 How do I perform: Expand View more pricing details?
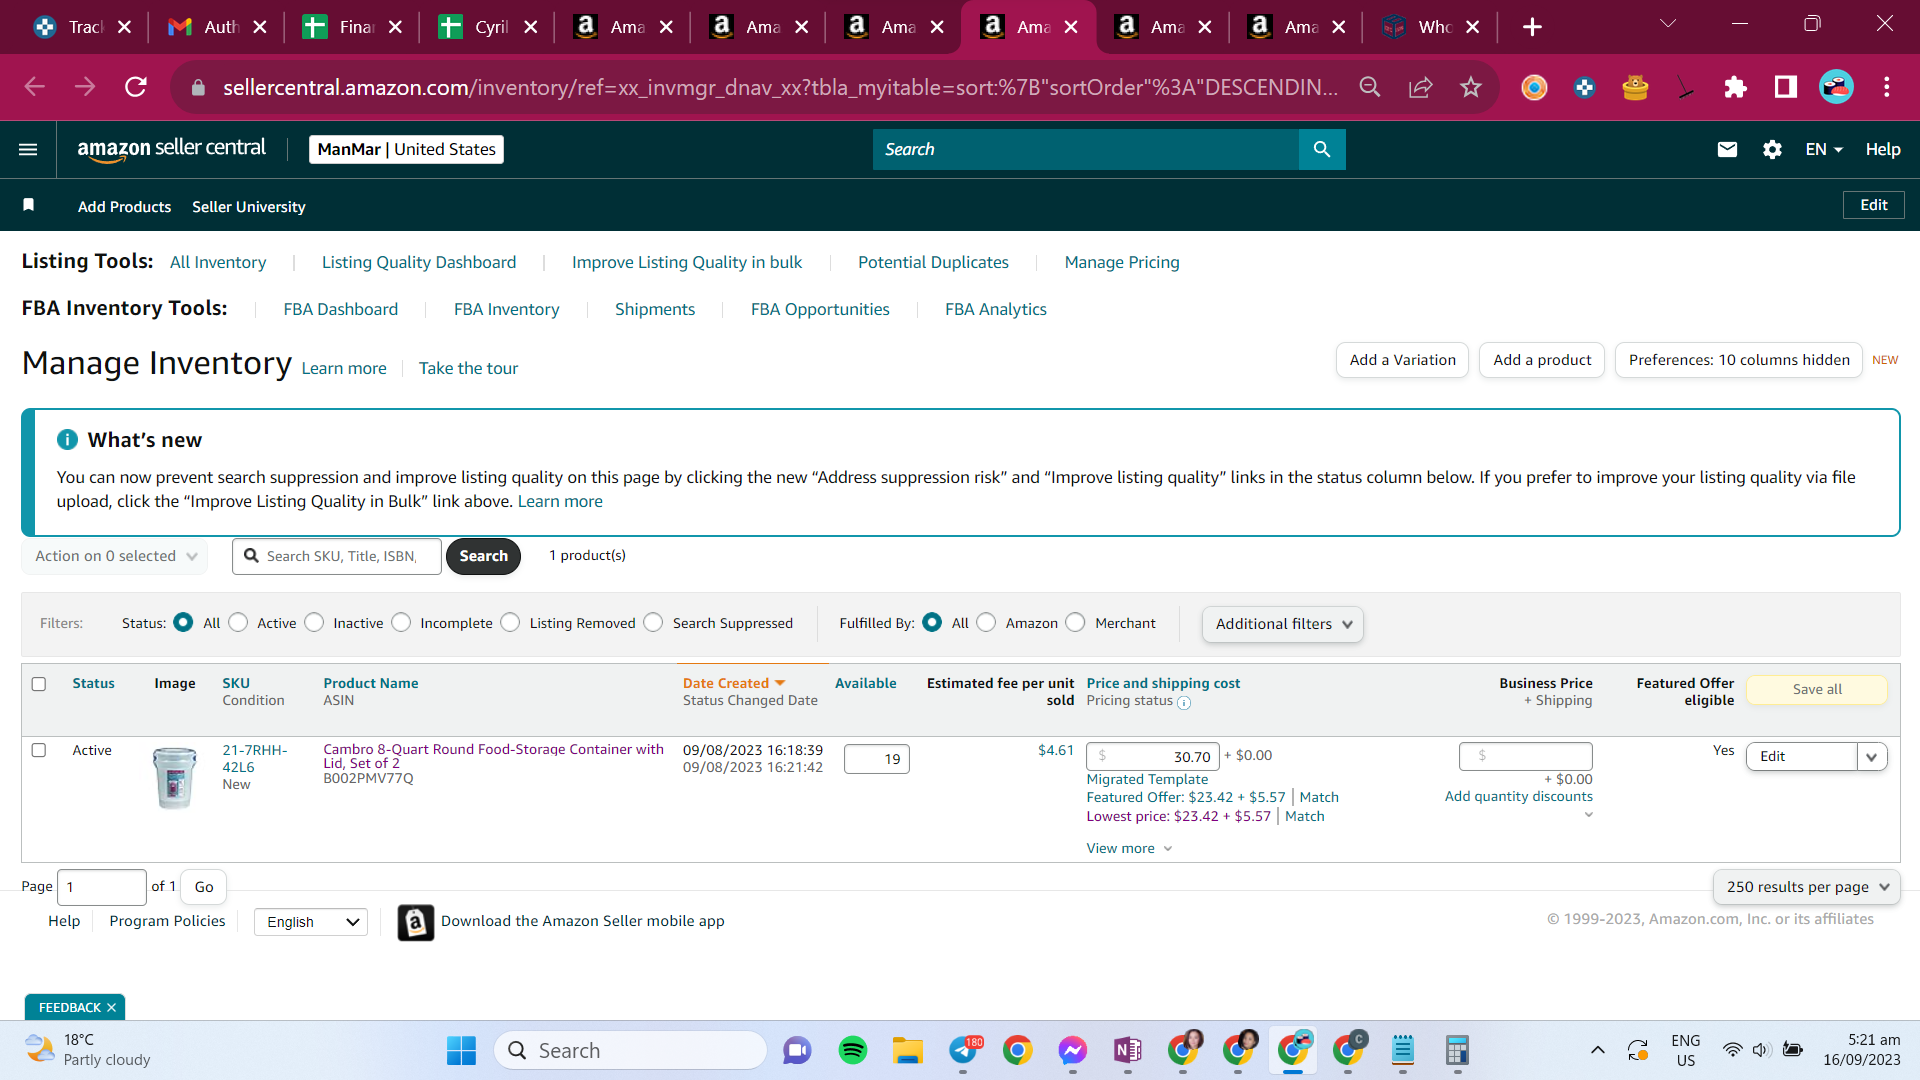(1129, 848)
